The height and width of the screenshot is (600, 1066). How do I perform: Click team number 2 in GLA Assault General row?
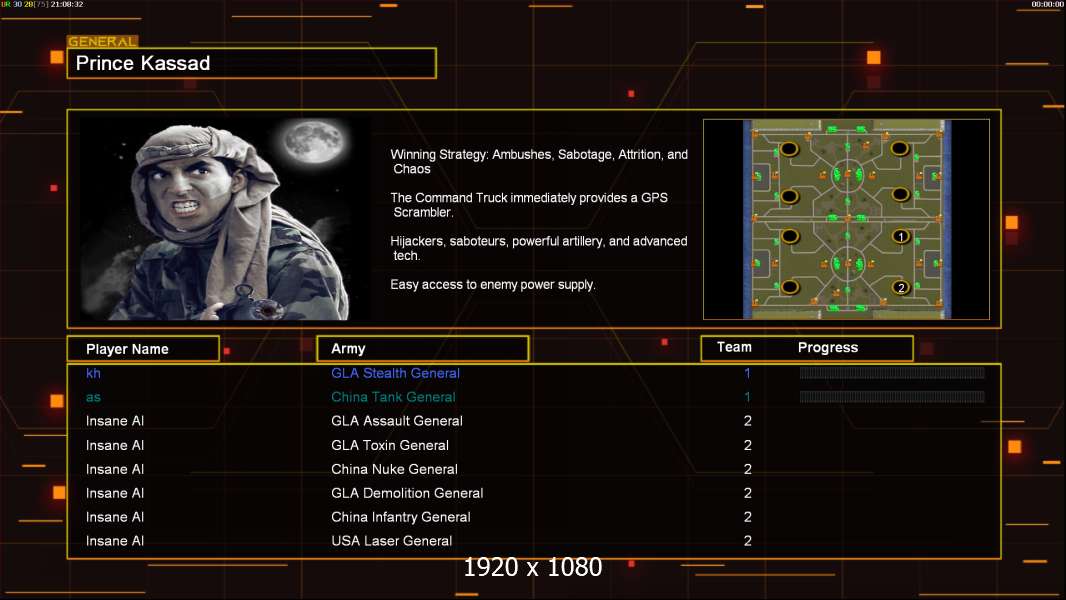pyautogui.click(x=747, y=421)
